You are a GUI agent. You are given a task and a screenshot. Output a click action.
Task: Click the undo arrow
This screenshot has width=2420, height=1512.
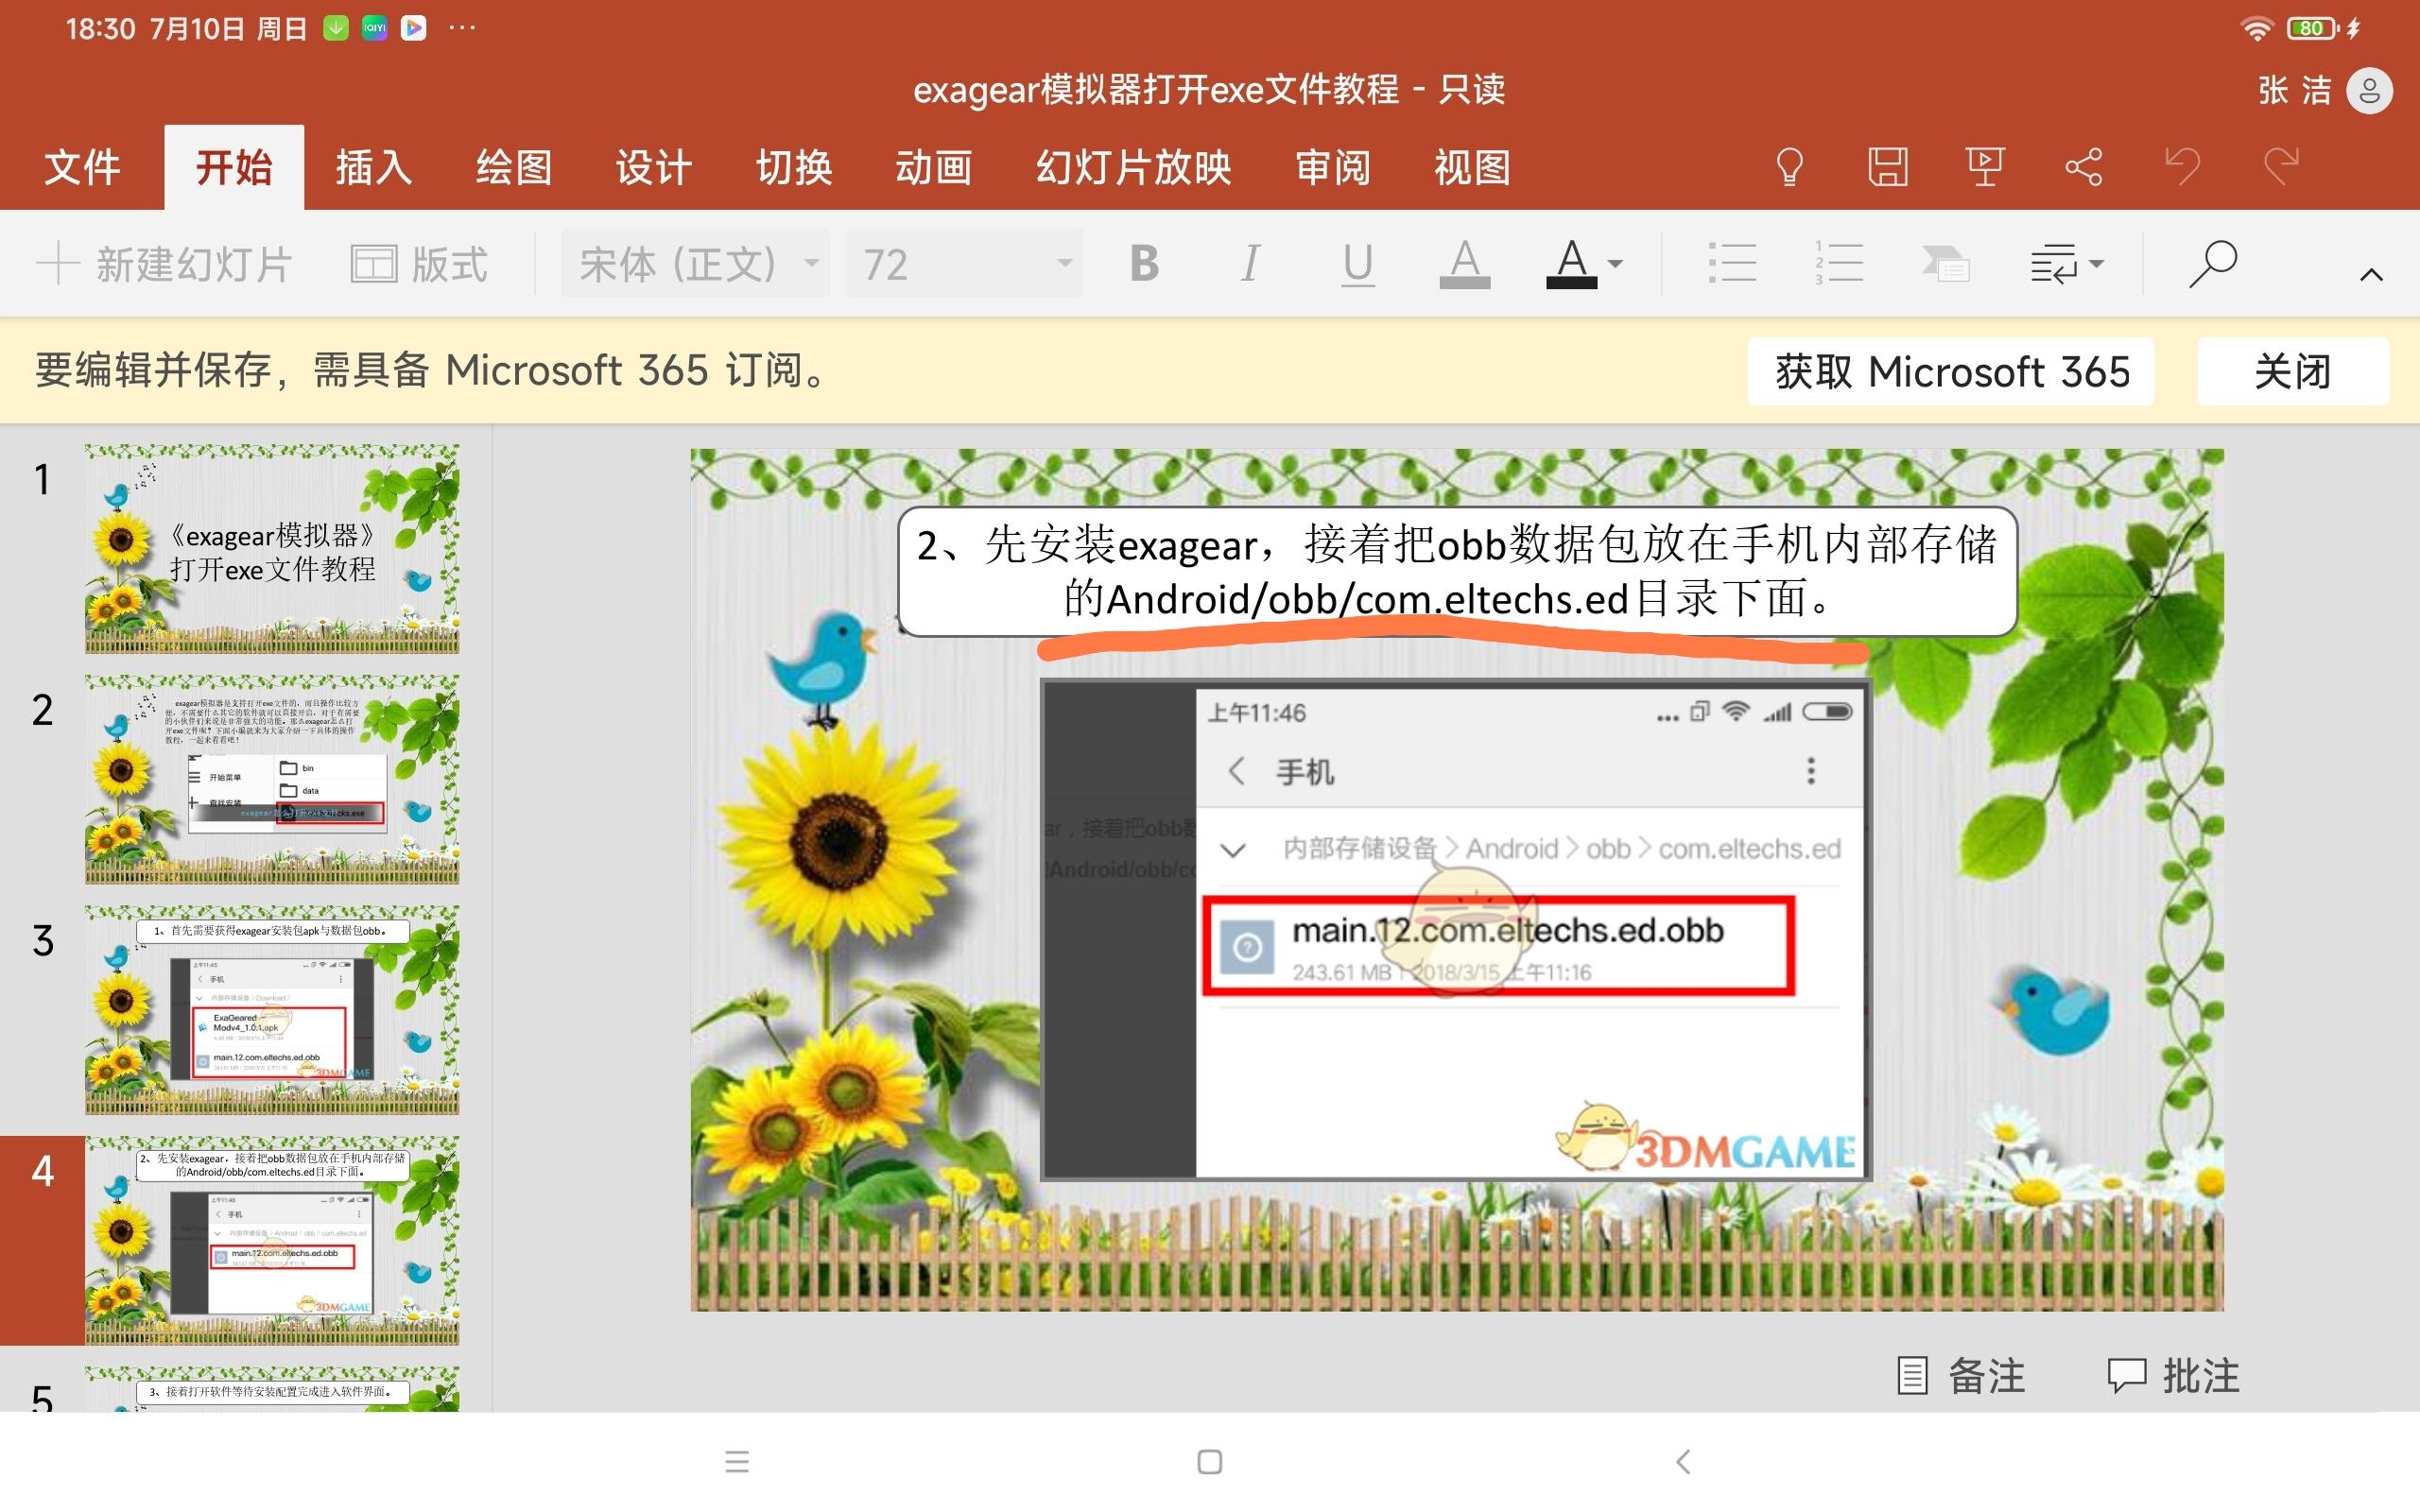(2183, 167)
